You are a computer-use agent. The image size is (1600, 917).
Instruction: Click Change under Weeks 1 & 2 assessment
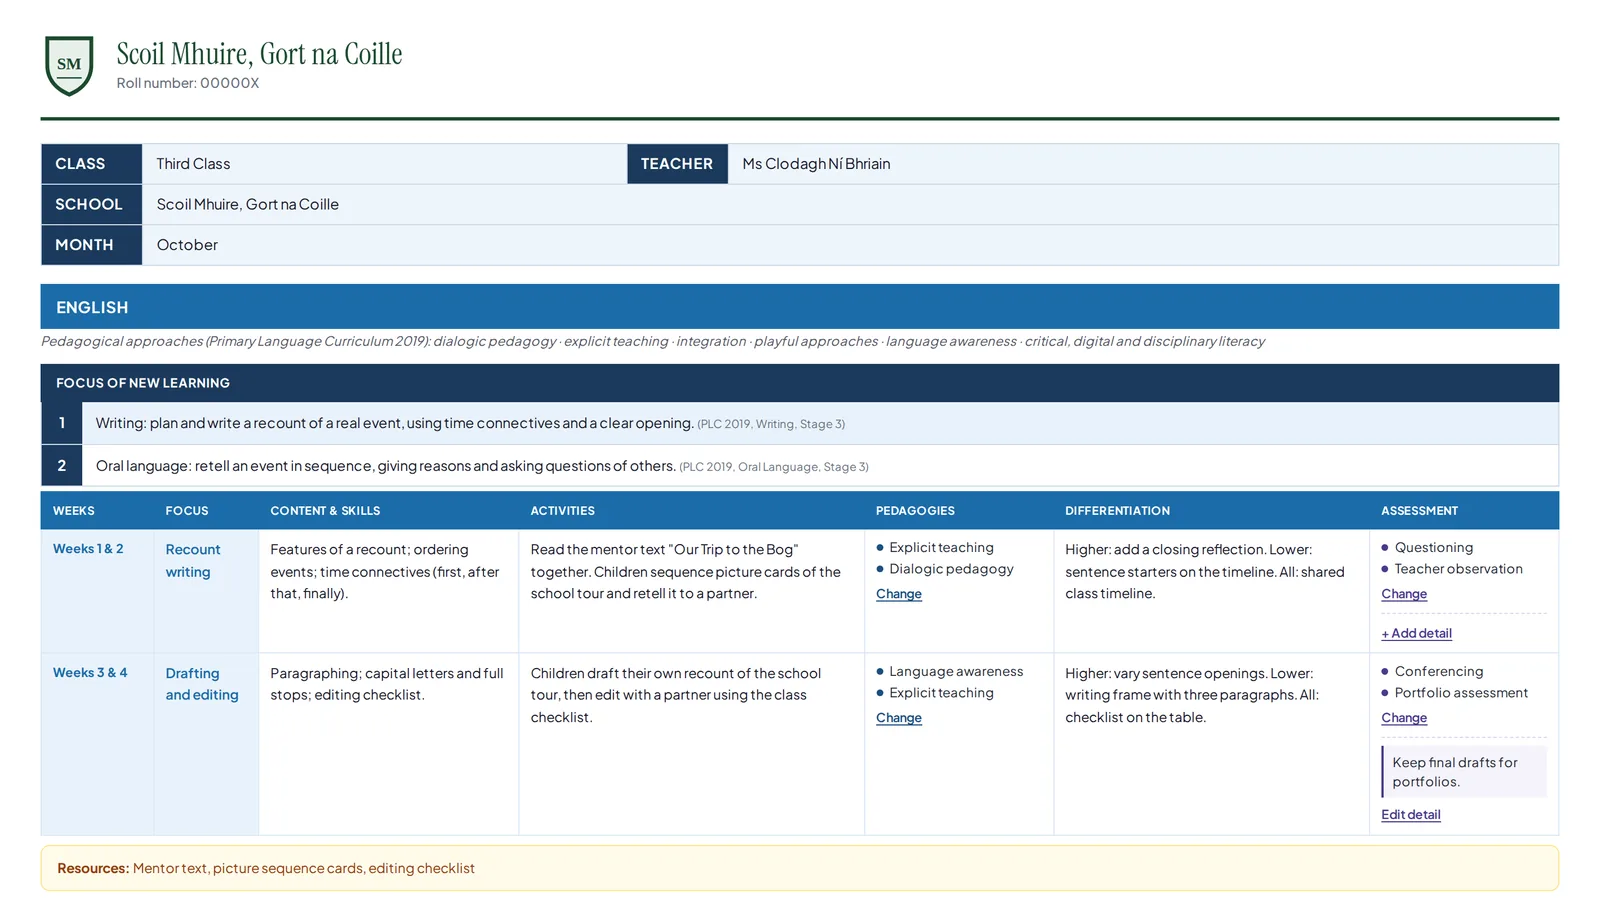coord(1403,594)
